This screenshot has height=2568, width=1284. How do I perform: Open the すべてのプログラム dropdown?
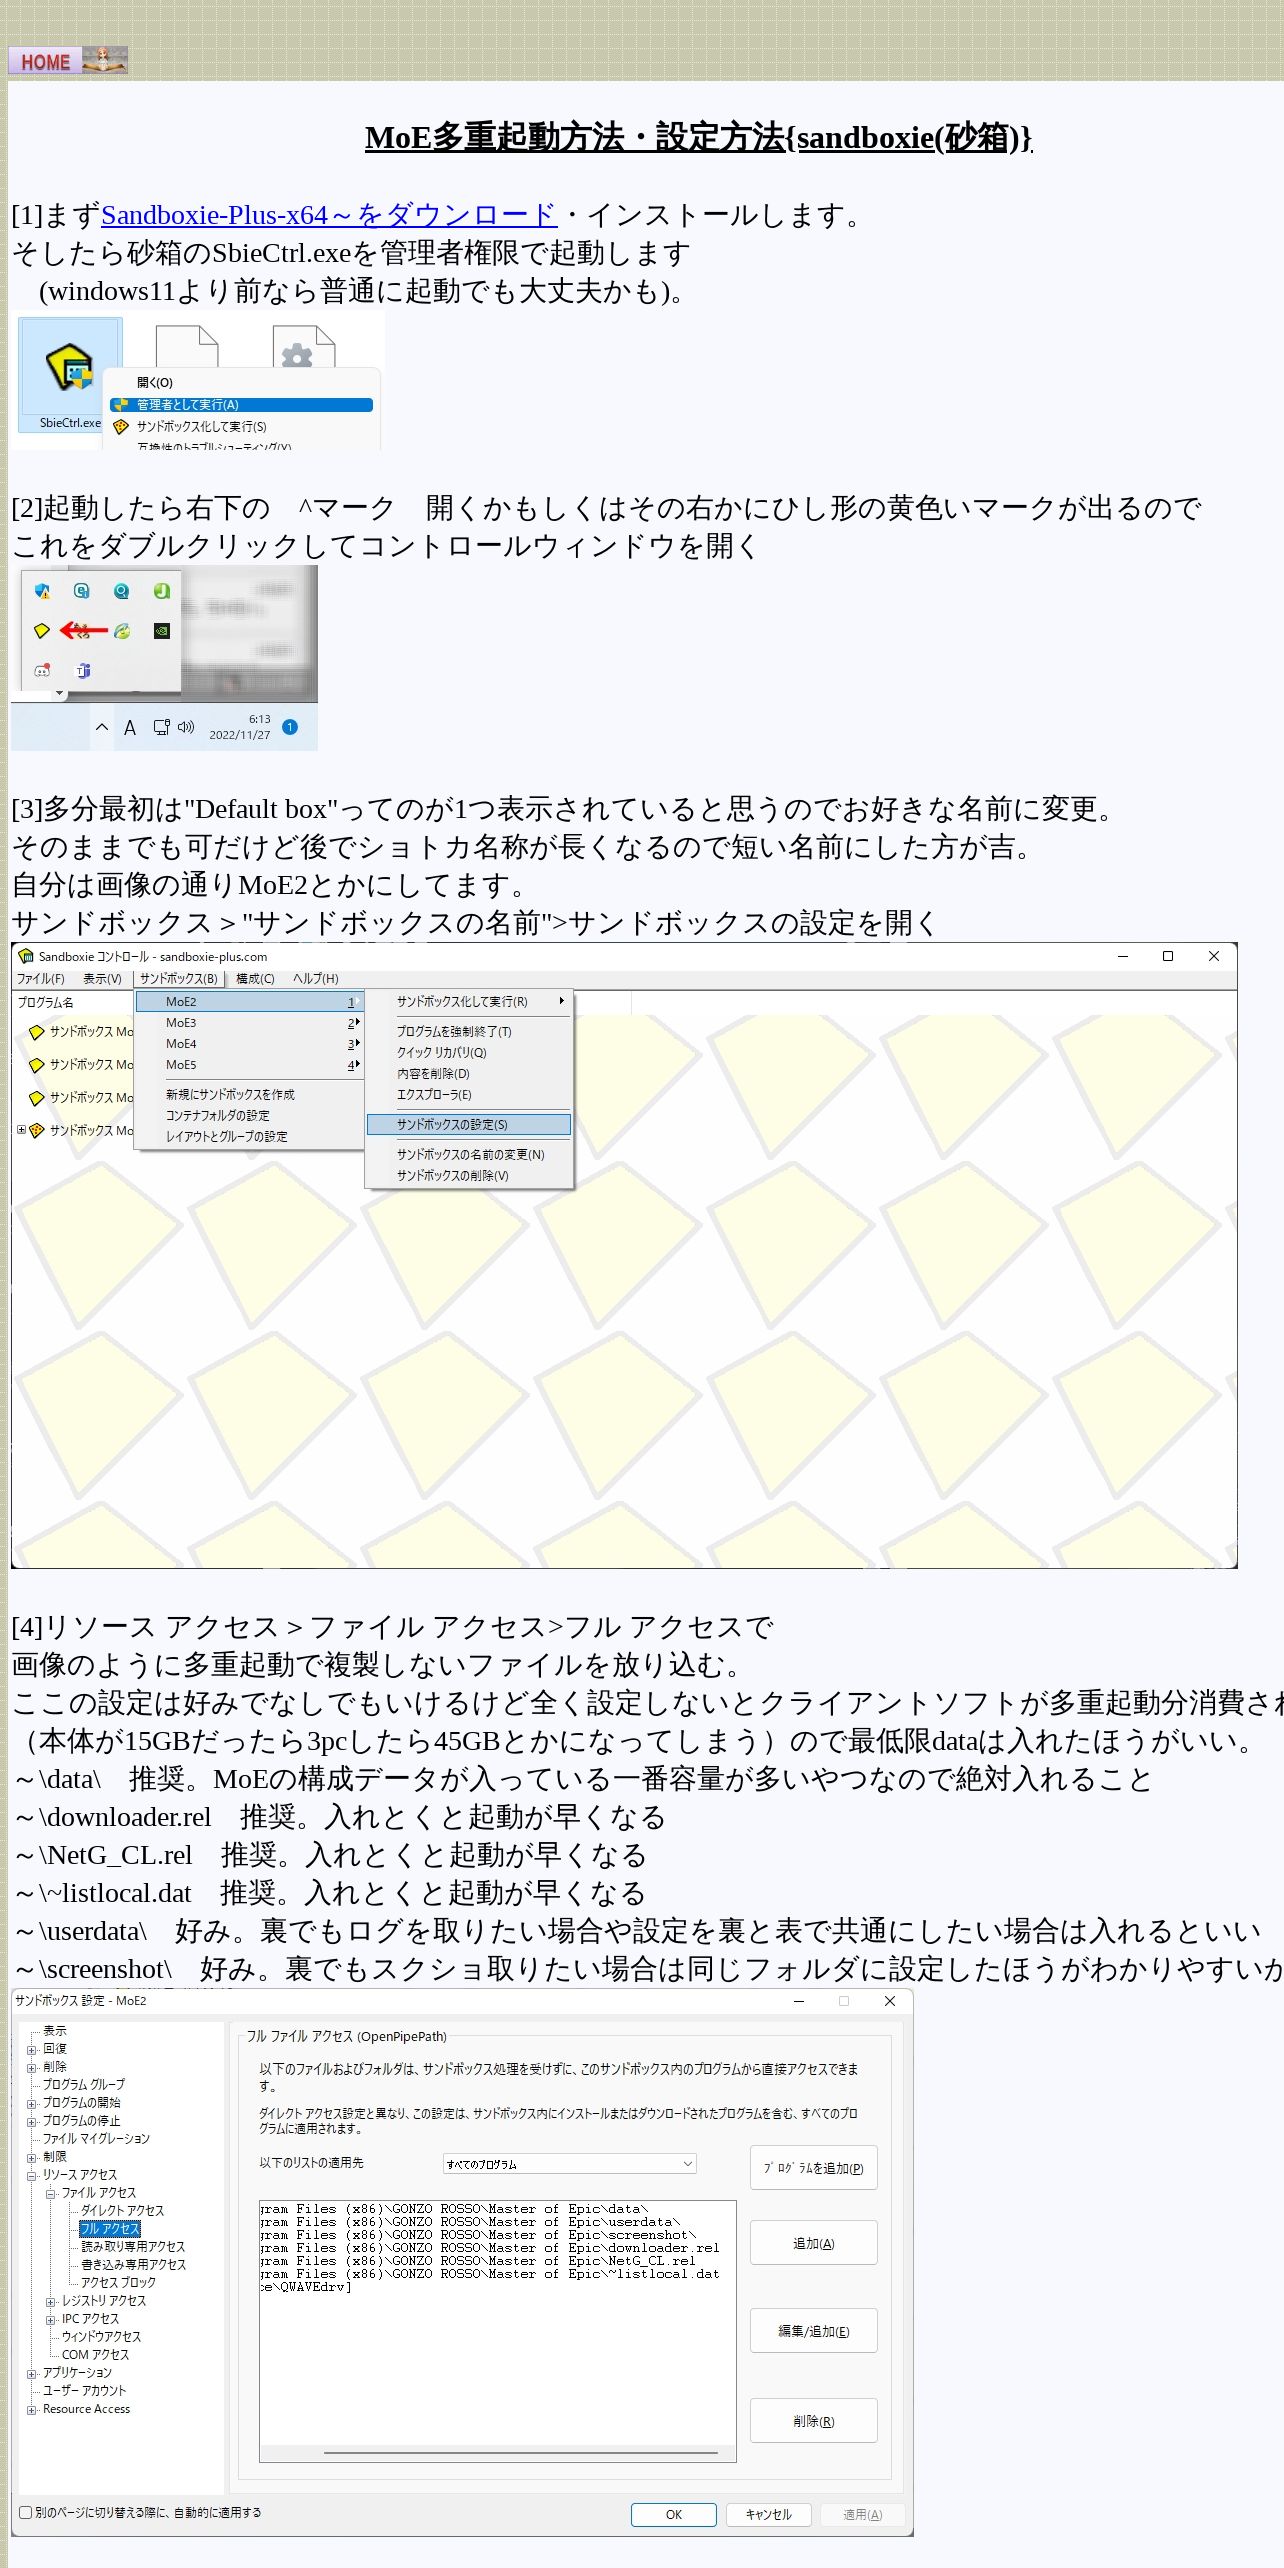click(x=569, y=2164)
